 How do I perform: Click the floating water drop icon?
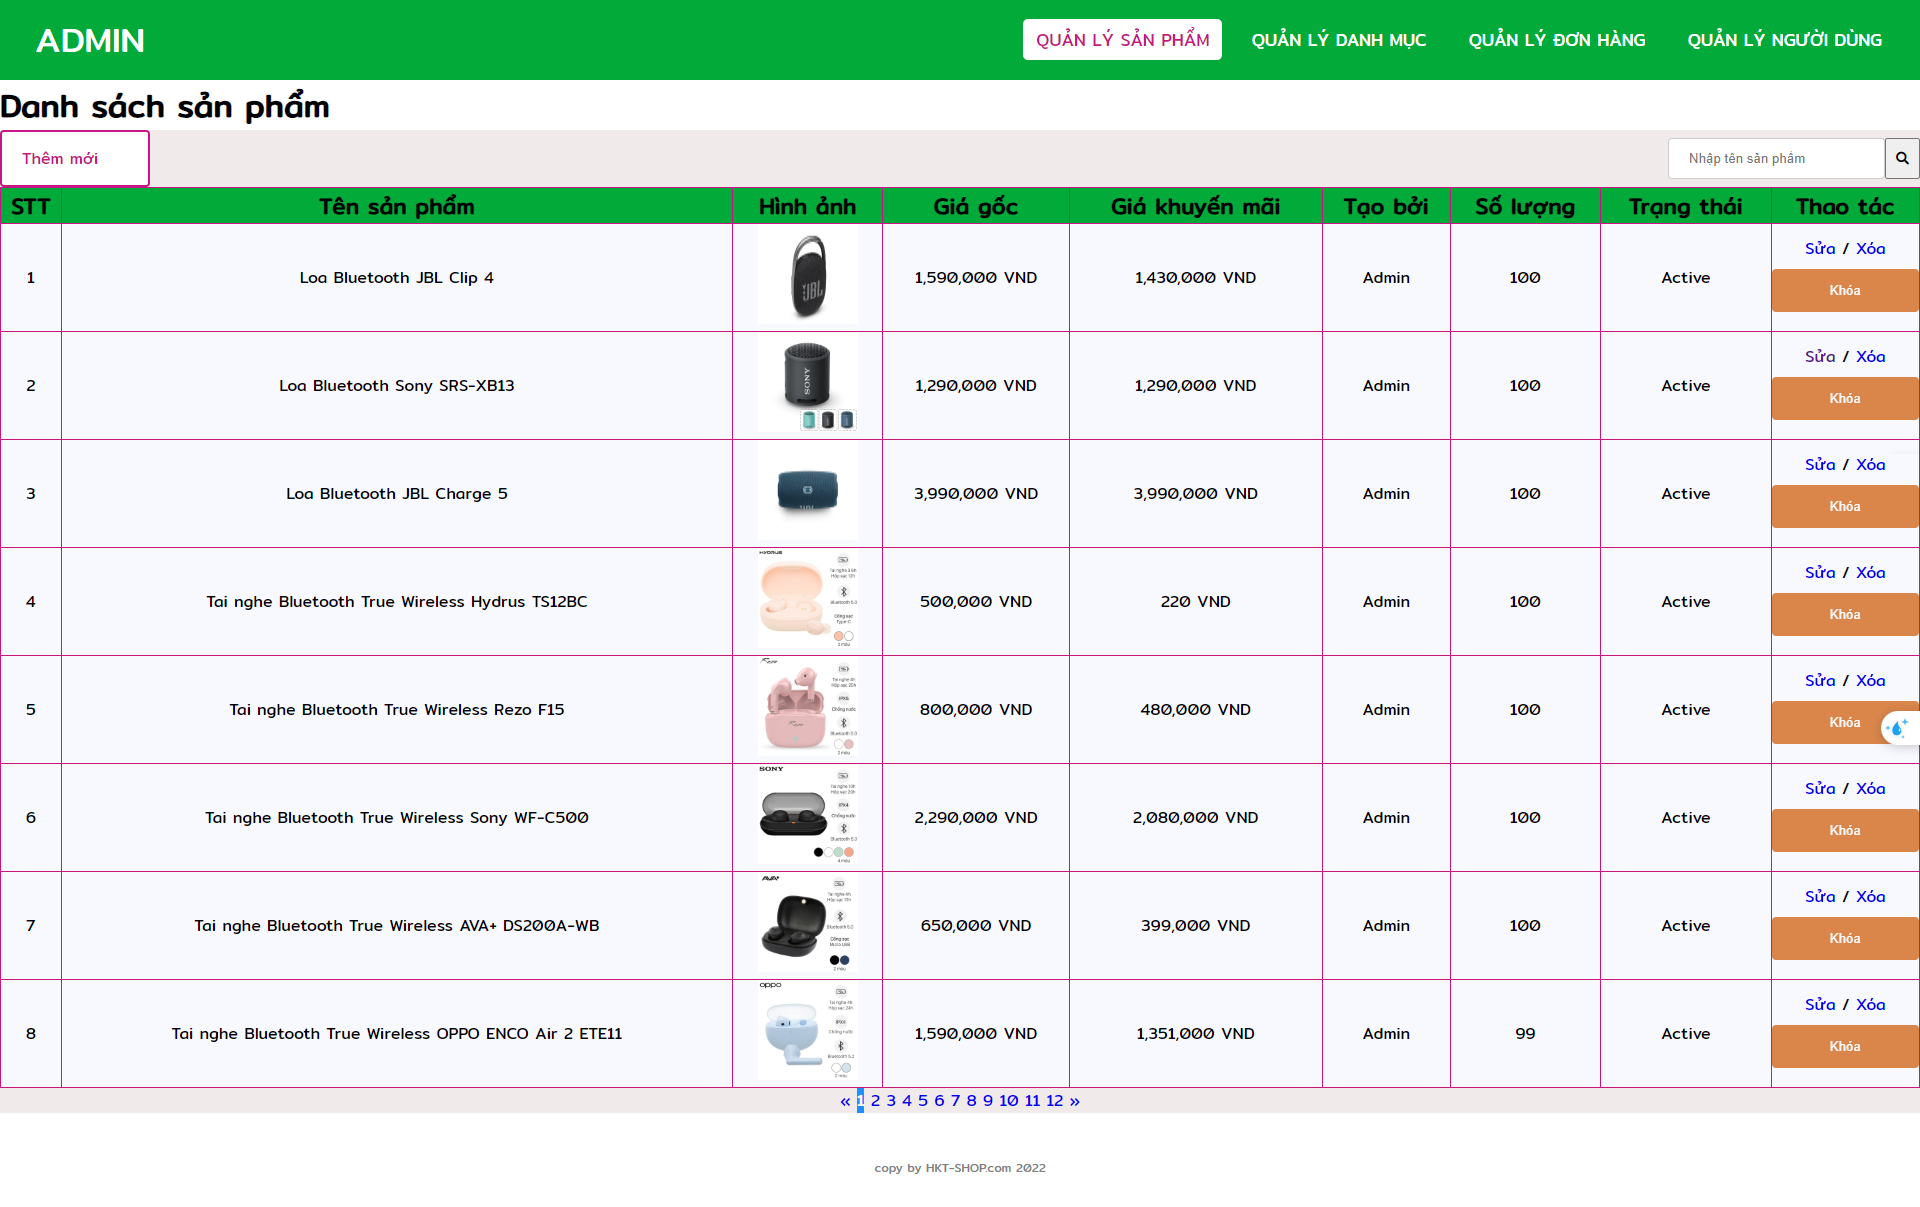pyautogui.click(x=1898, y=728)
